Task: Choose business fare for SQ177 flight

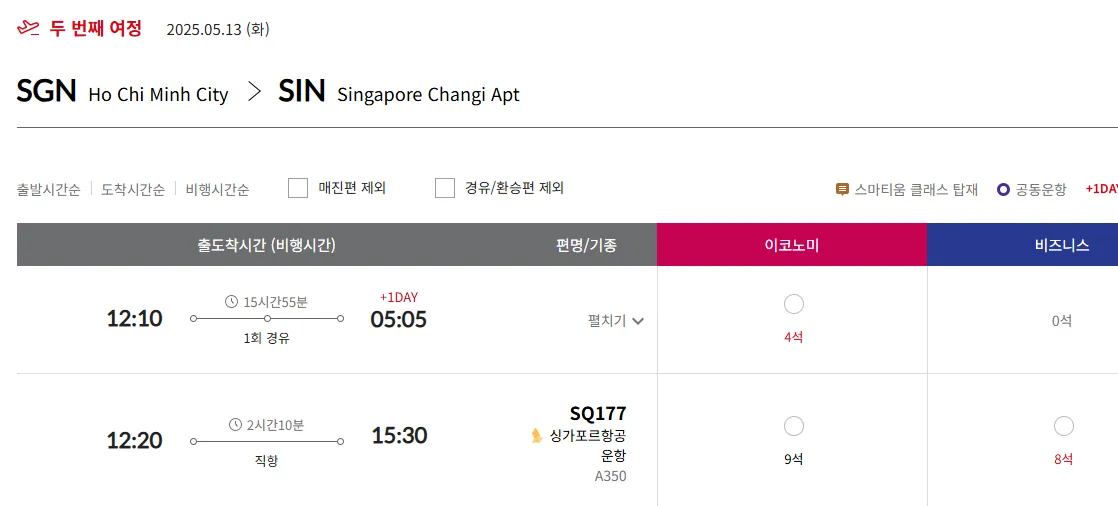Action: 1064,427
